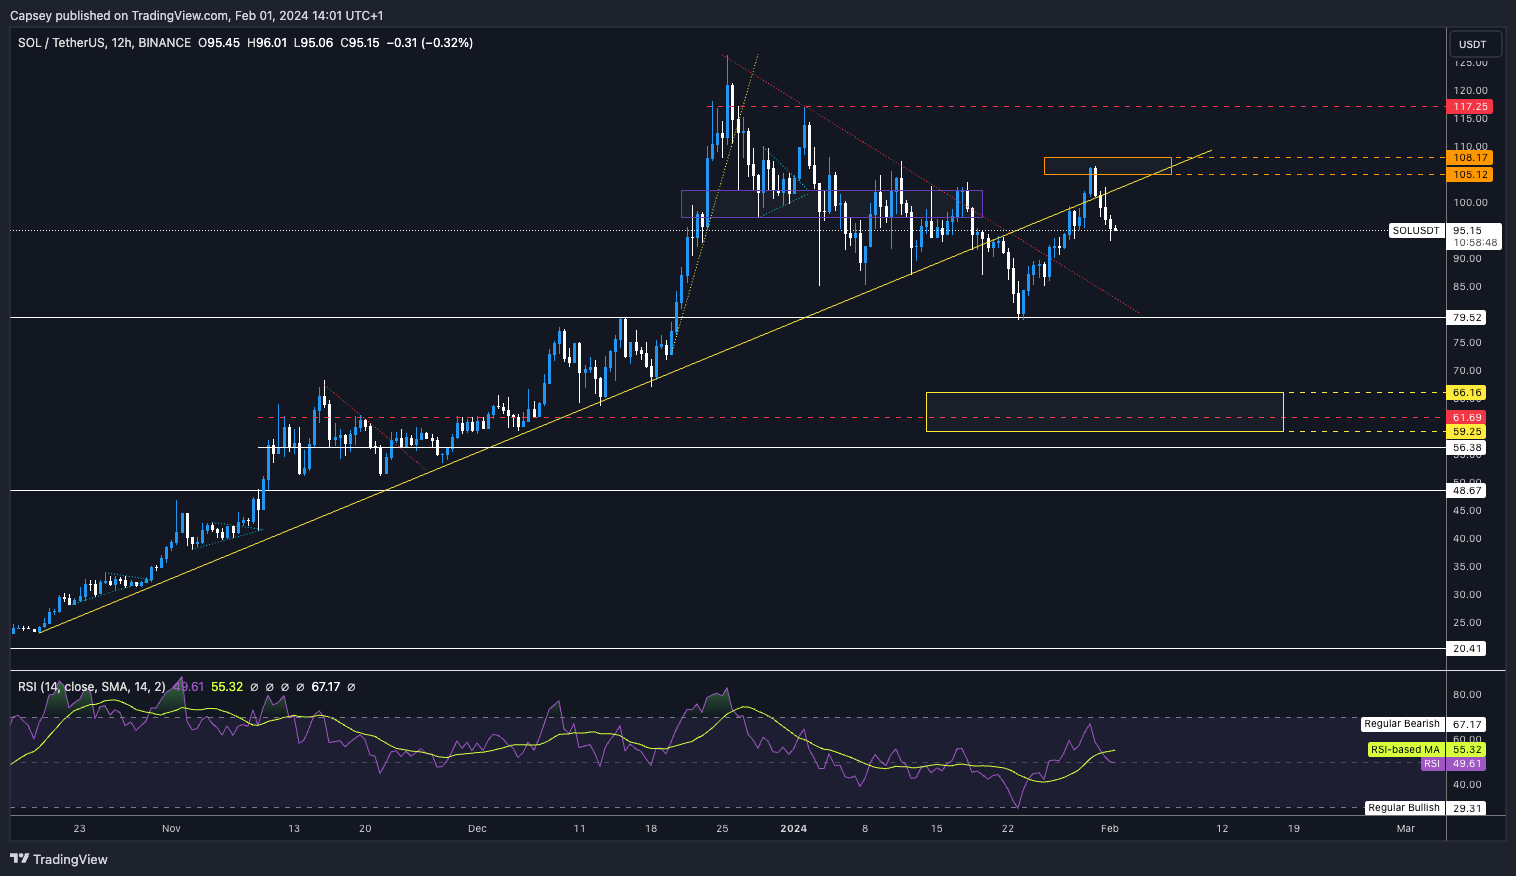Click the orange 108.17 price label
1516x876 pixels.
[1470, 157]
